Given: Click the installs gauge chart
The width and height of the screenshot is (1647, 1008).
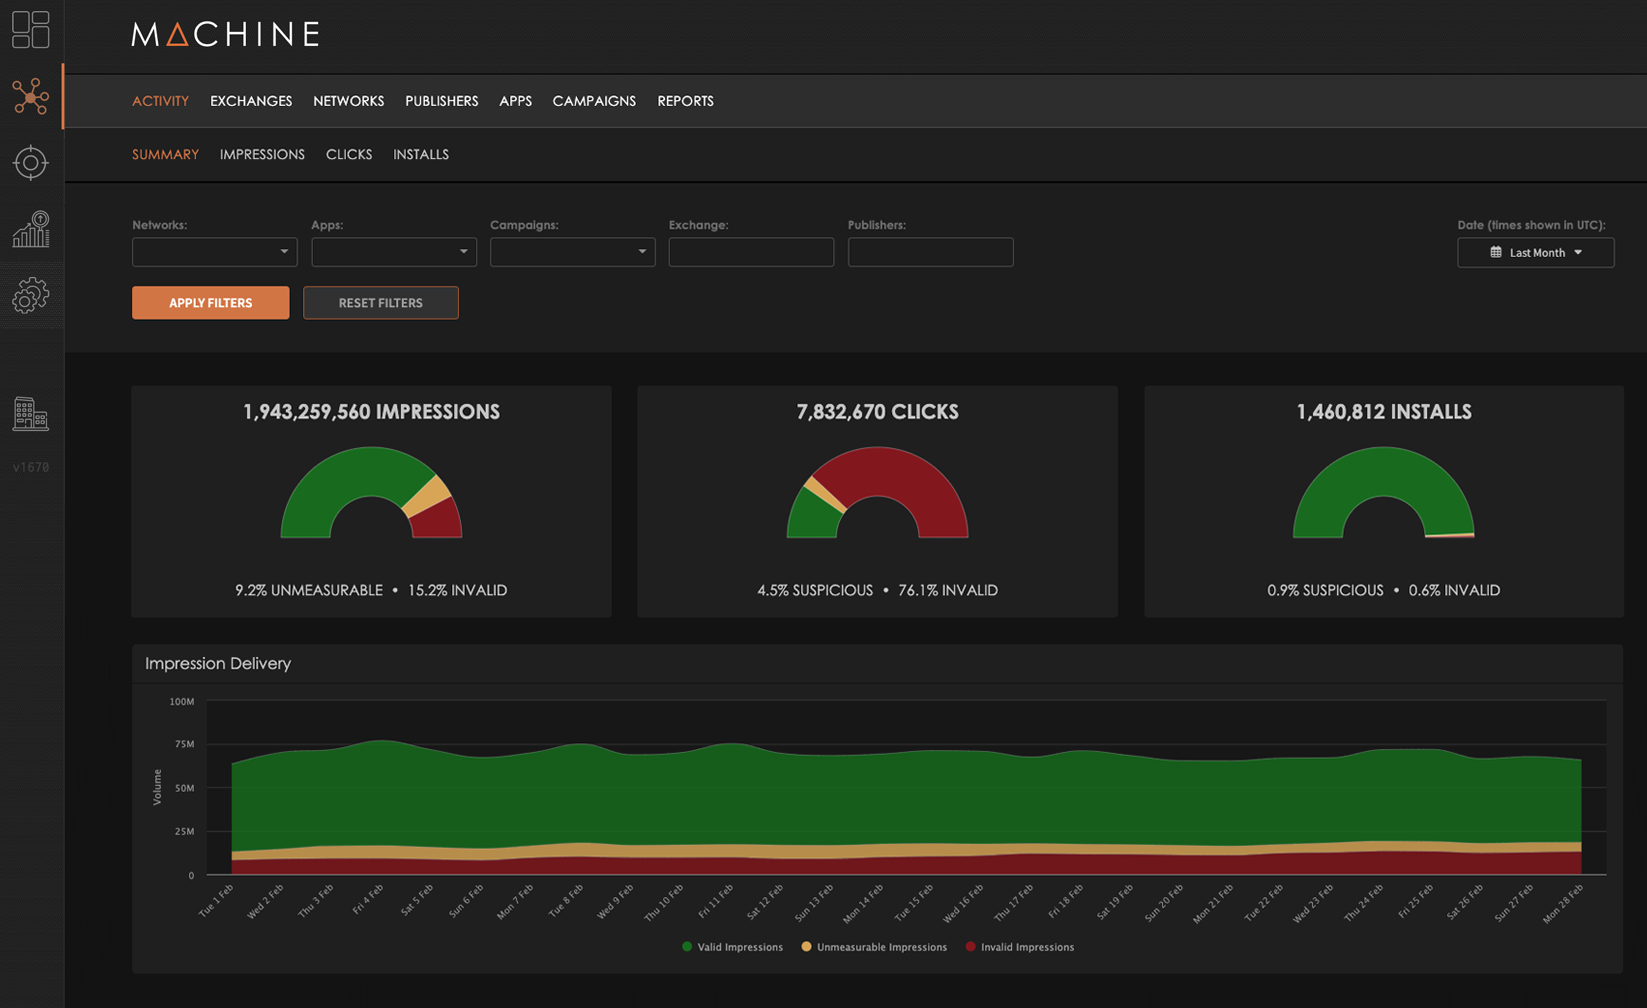Looking at the screenshot, I should coord(1383,492).
